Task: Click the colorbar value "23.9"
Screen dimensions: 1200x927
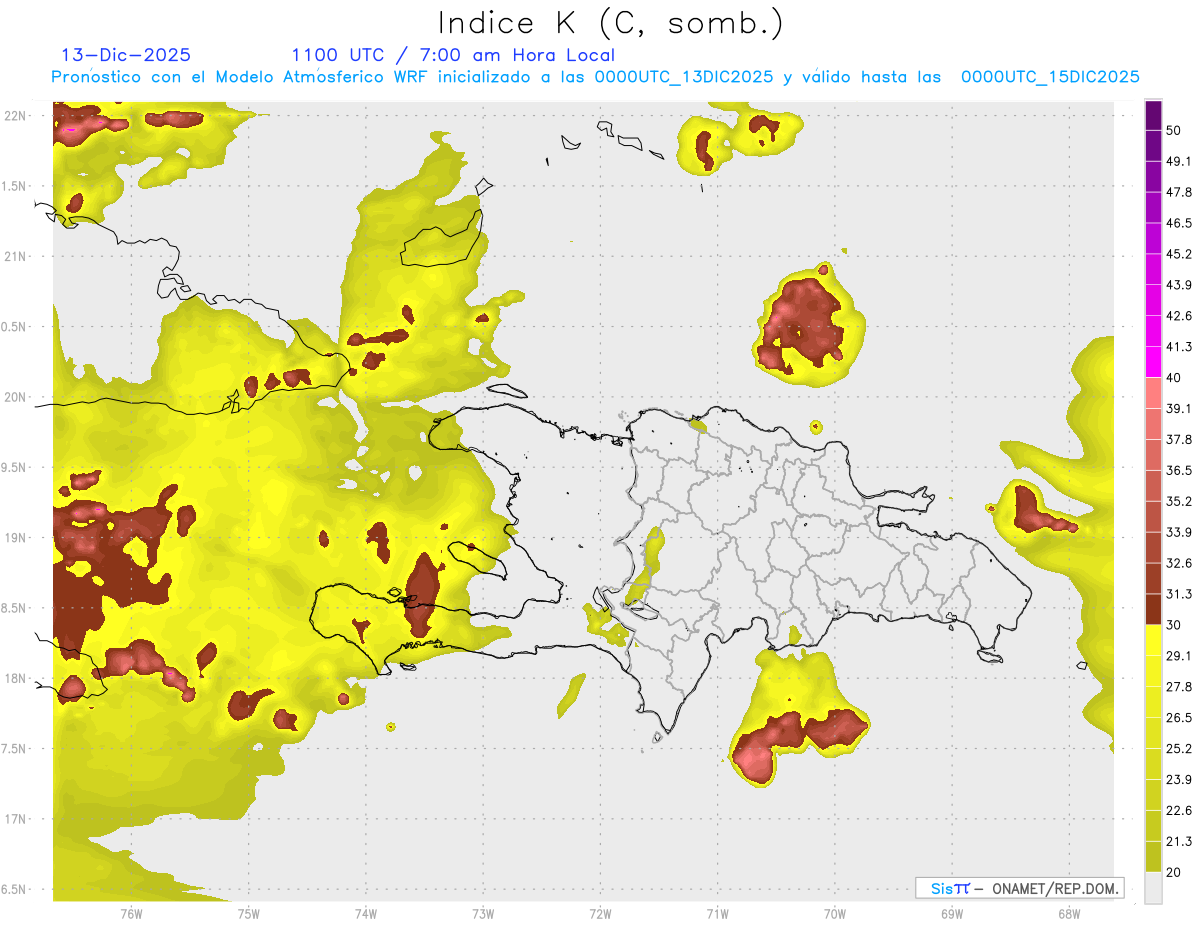Action: click(1179, 779)
